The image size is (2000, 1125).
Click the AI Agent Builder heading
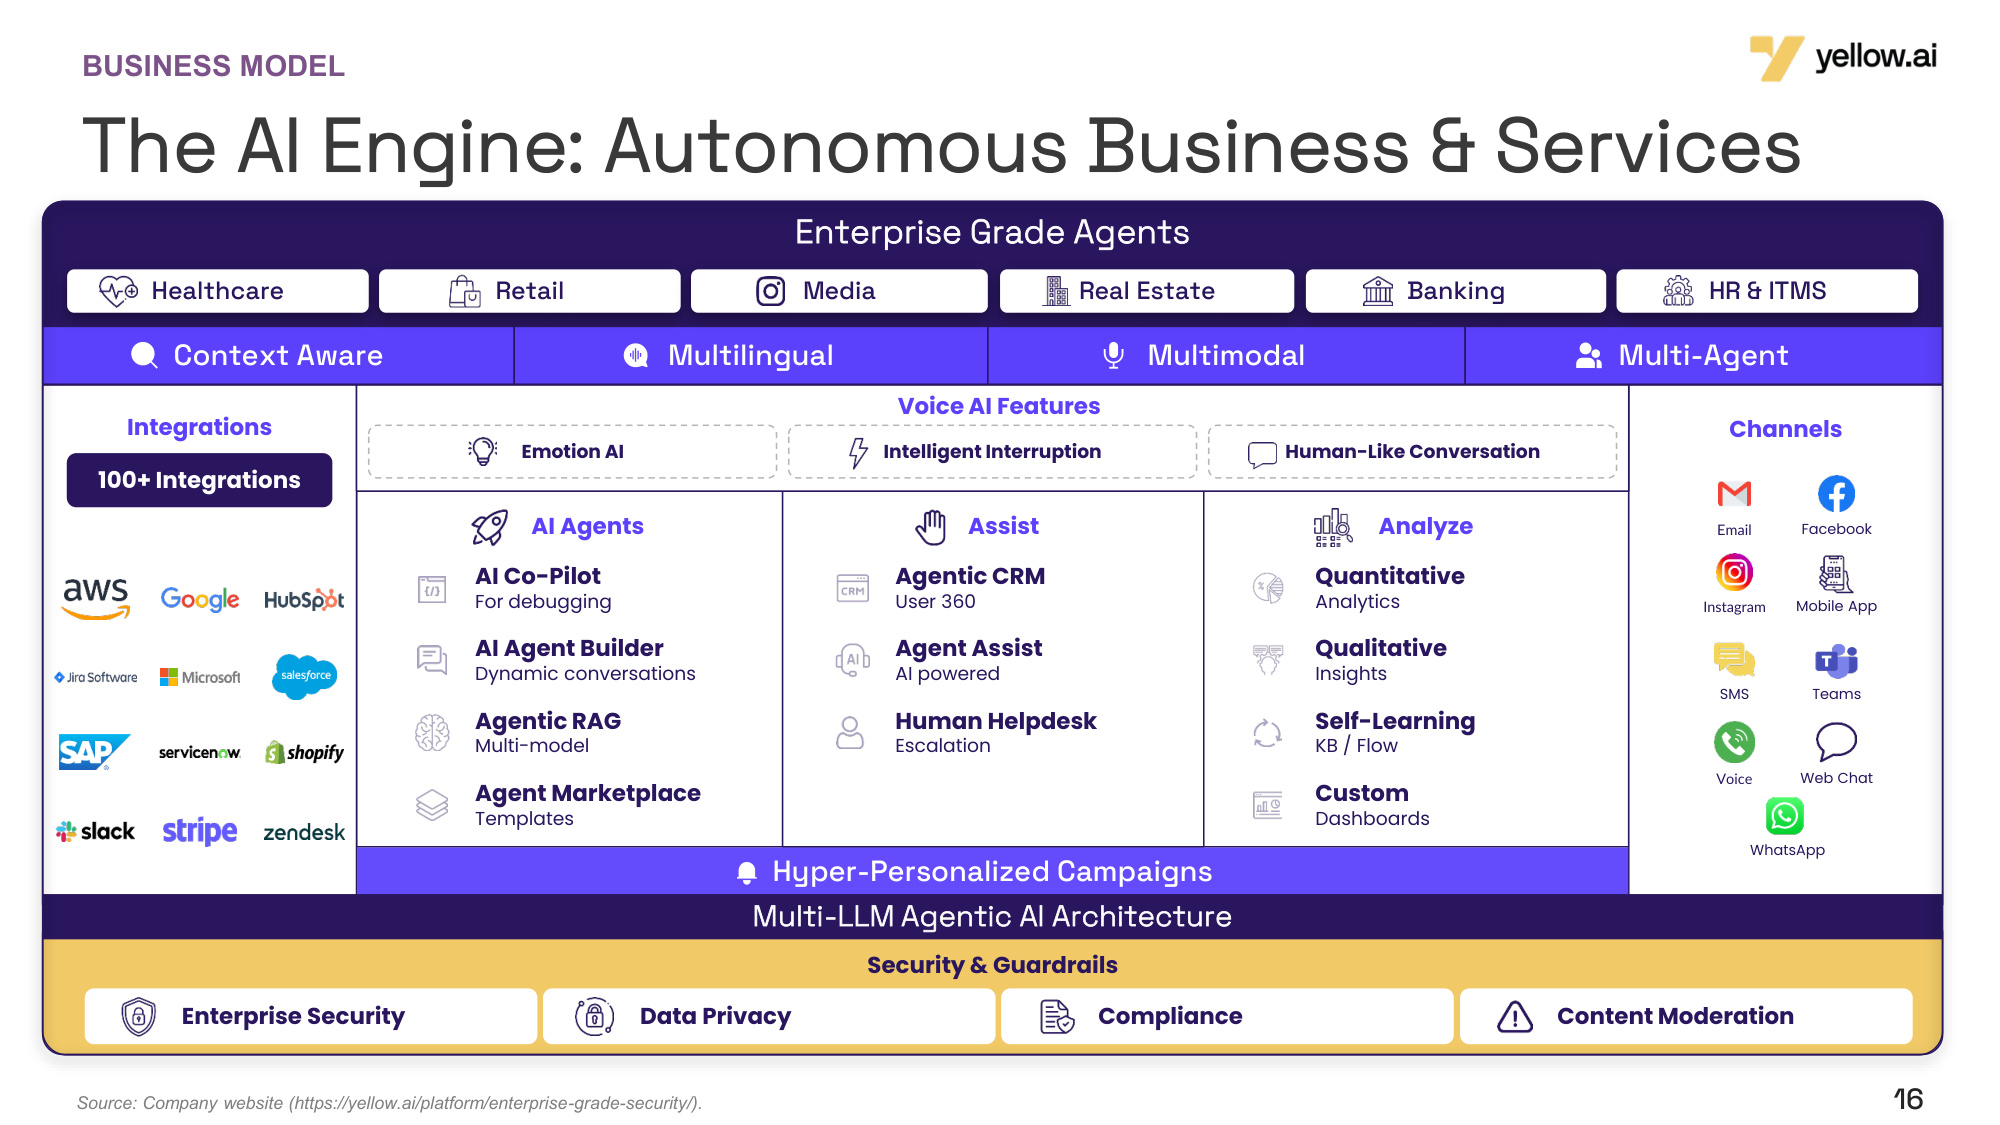(569, 648)
